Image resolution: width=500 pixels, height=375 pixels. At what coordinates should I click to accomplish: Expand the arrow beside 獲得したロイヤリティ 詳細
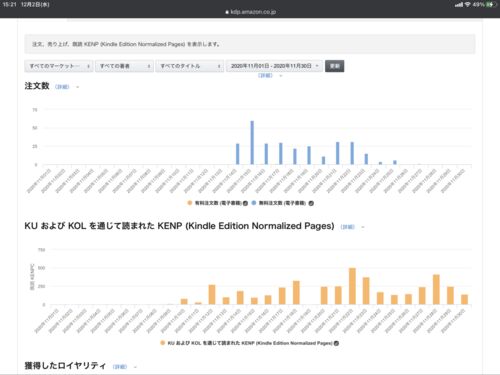pos(135,367)
